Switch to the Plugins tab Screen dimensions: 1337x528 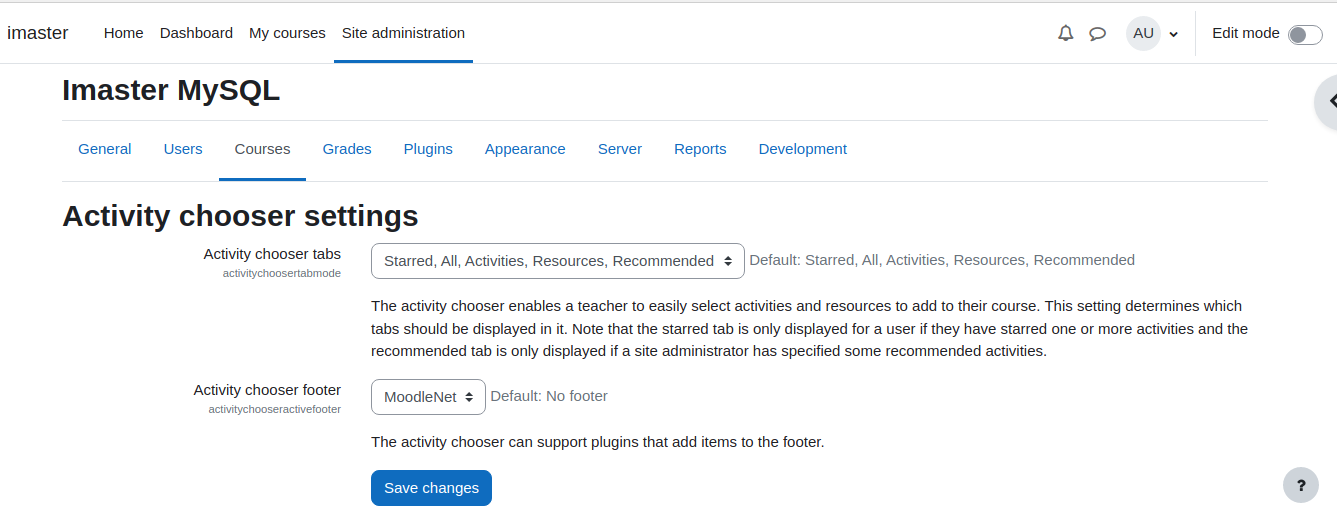coord(428,149)
